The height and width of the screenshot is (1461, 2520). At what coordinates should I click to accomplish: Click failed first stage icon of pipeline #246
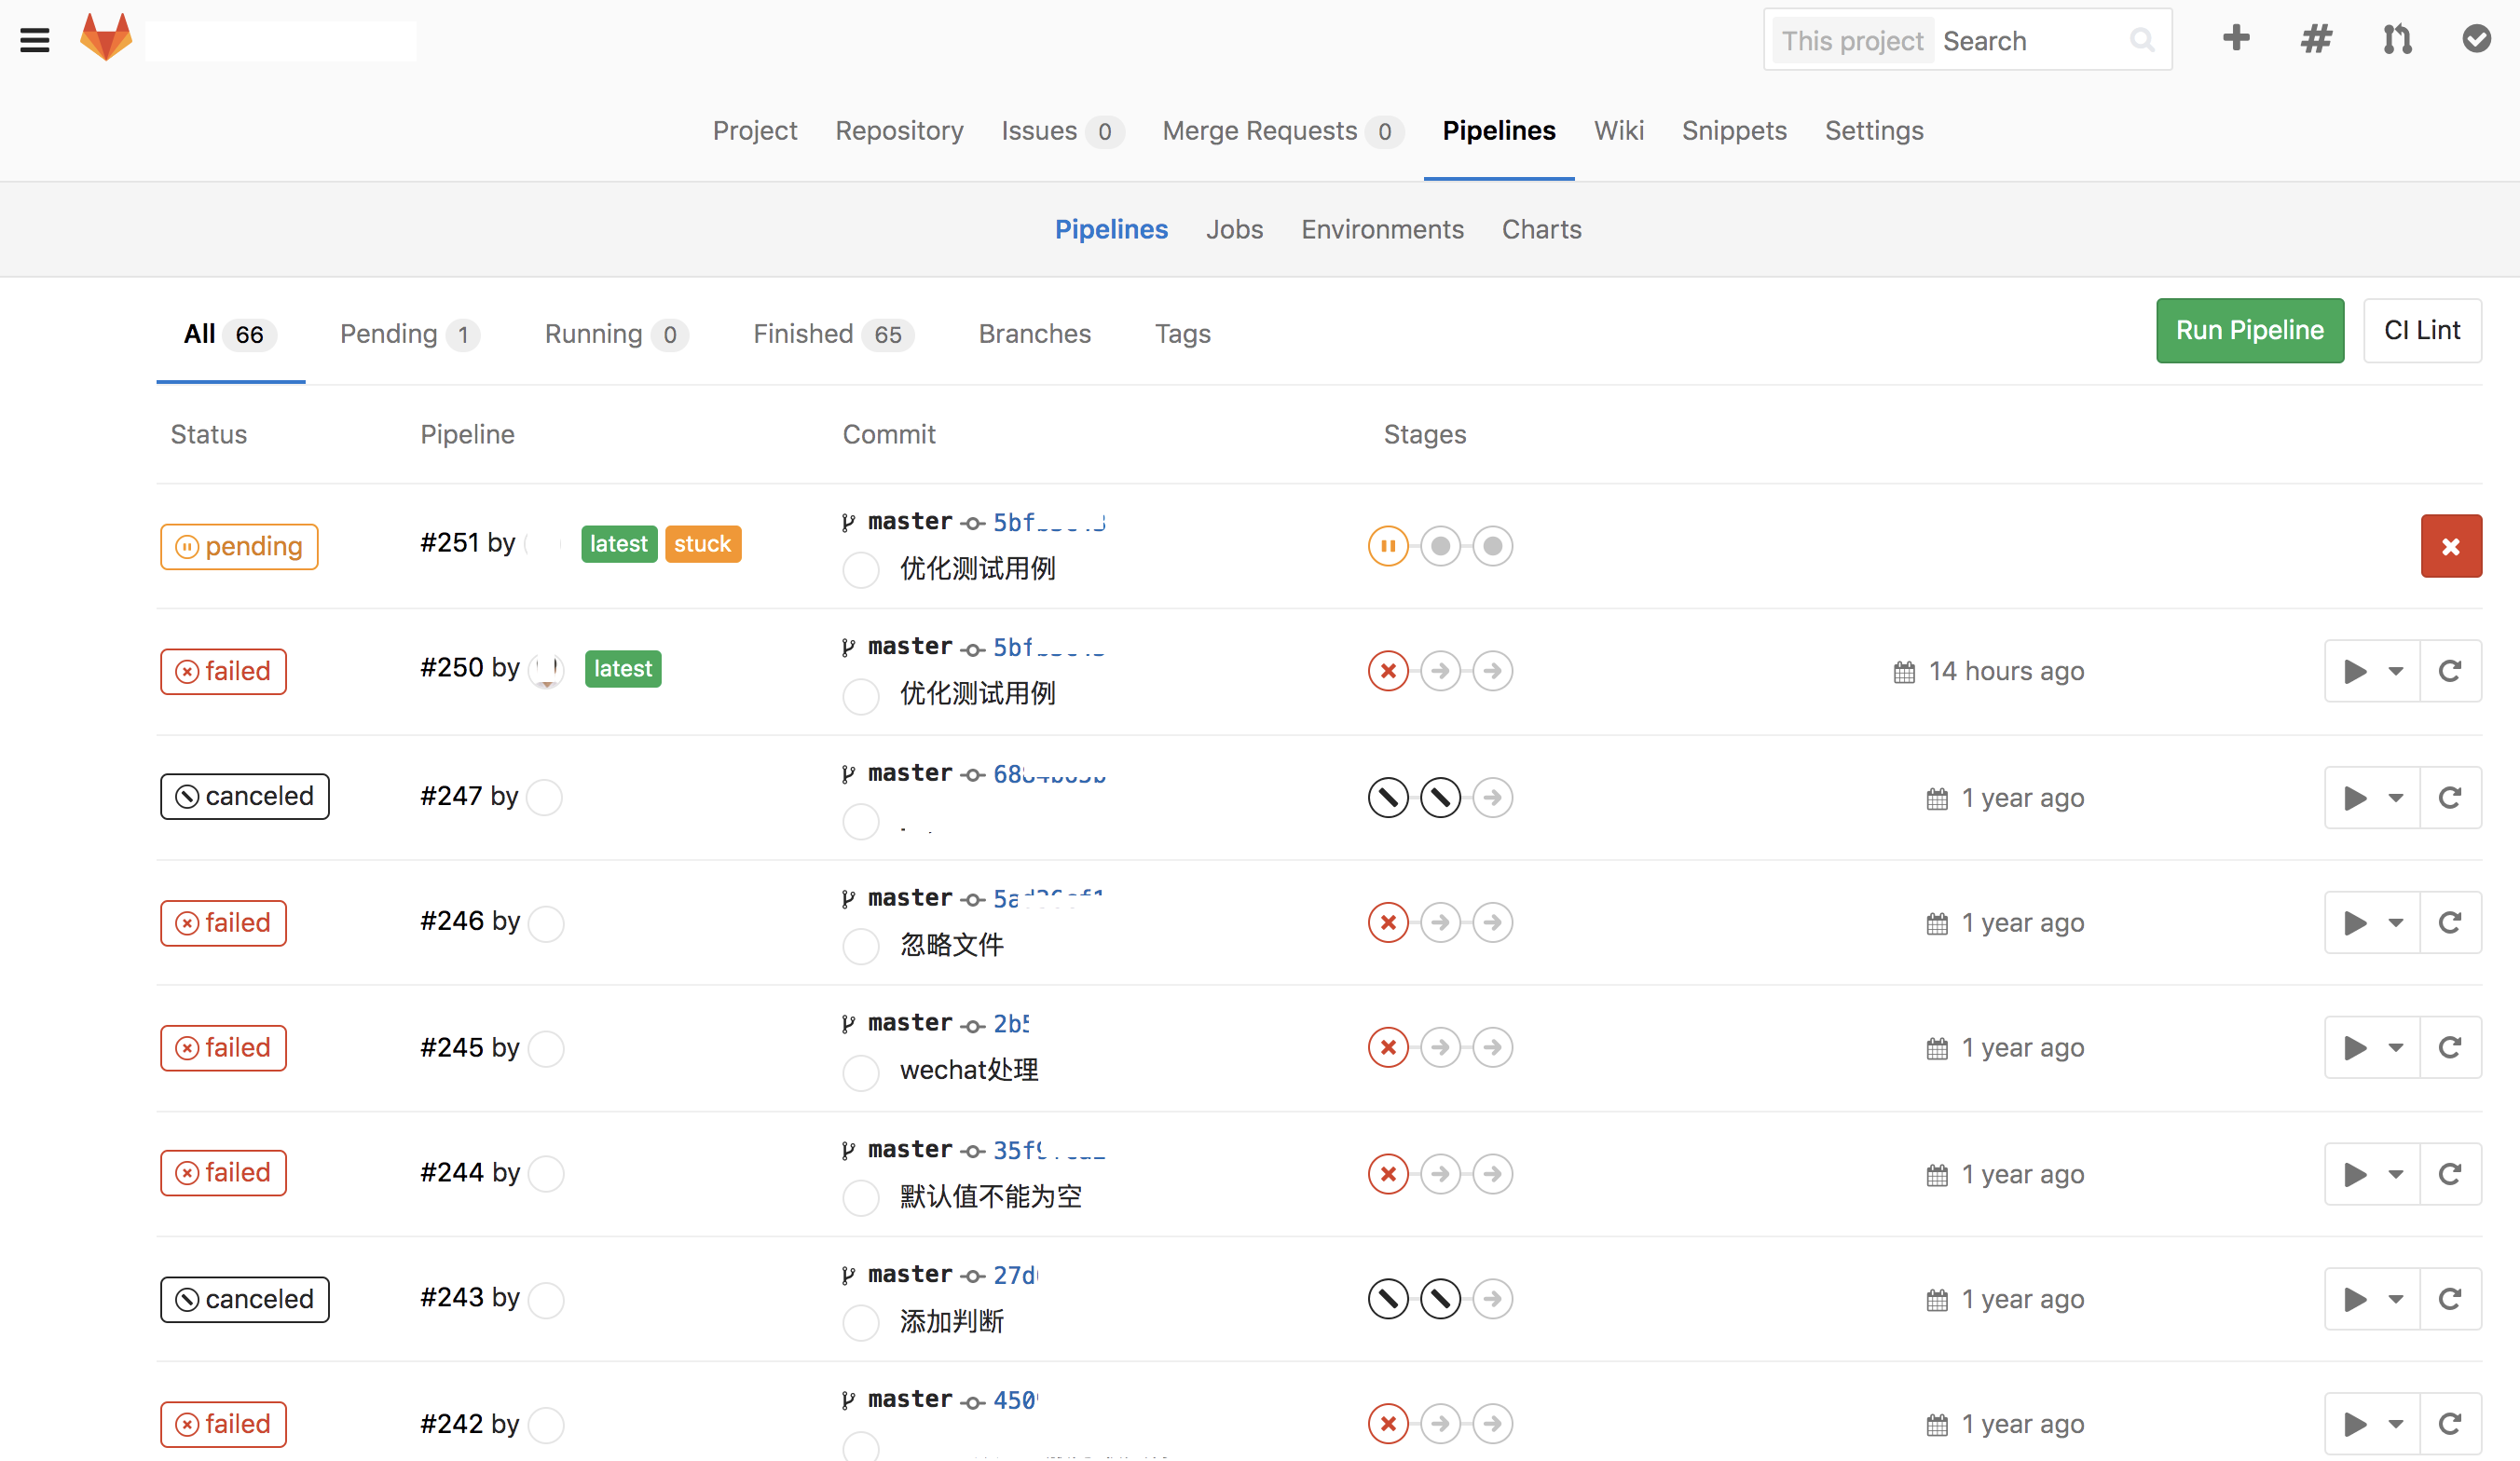(x=1388, y=922)
